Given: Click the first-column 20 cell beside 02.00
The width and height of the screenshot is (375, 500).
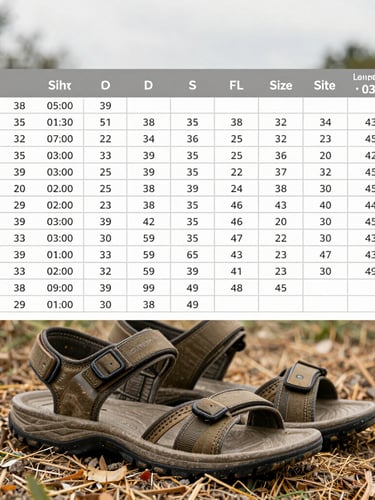Looking at the screenshot, I should point(19,188).
